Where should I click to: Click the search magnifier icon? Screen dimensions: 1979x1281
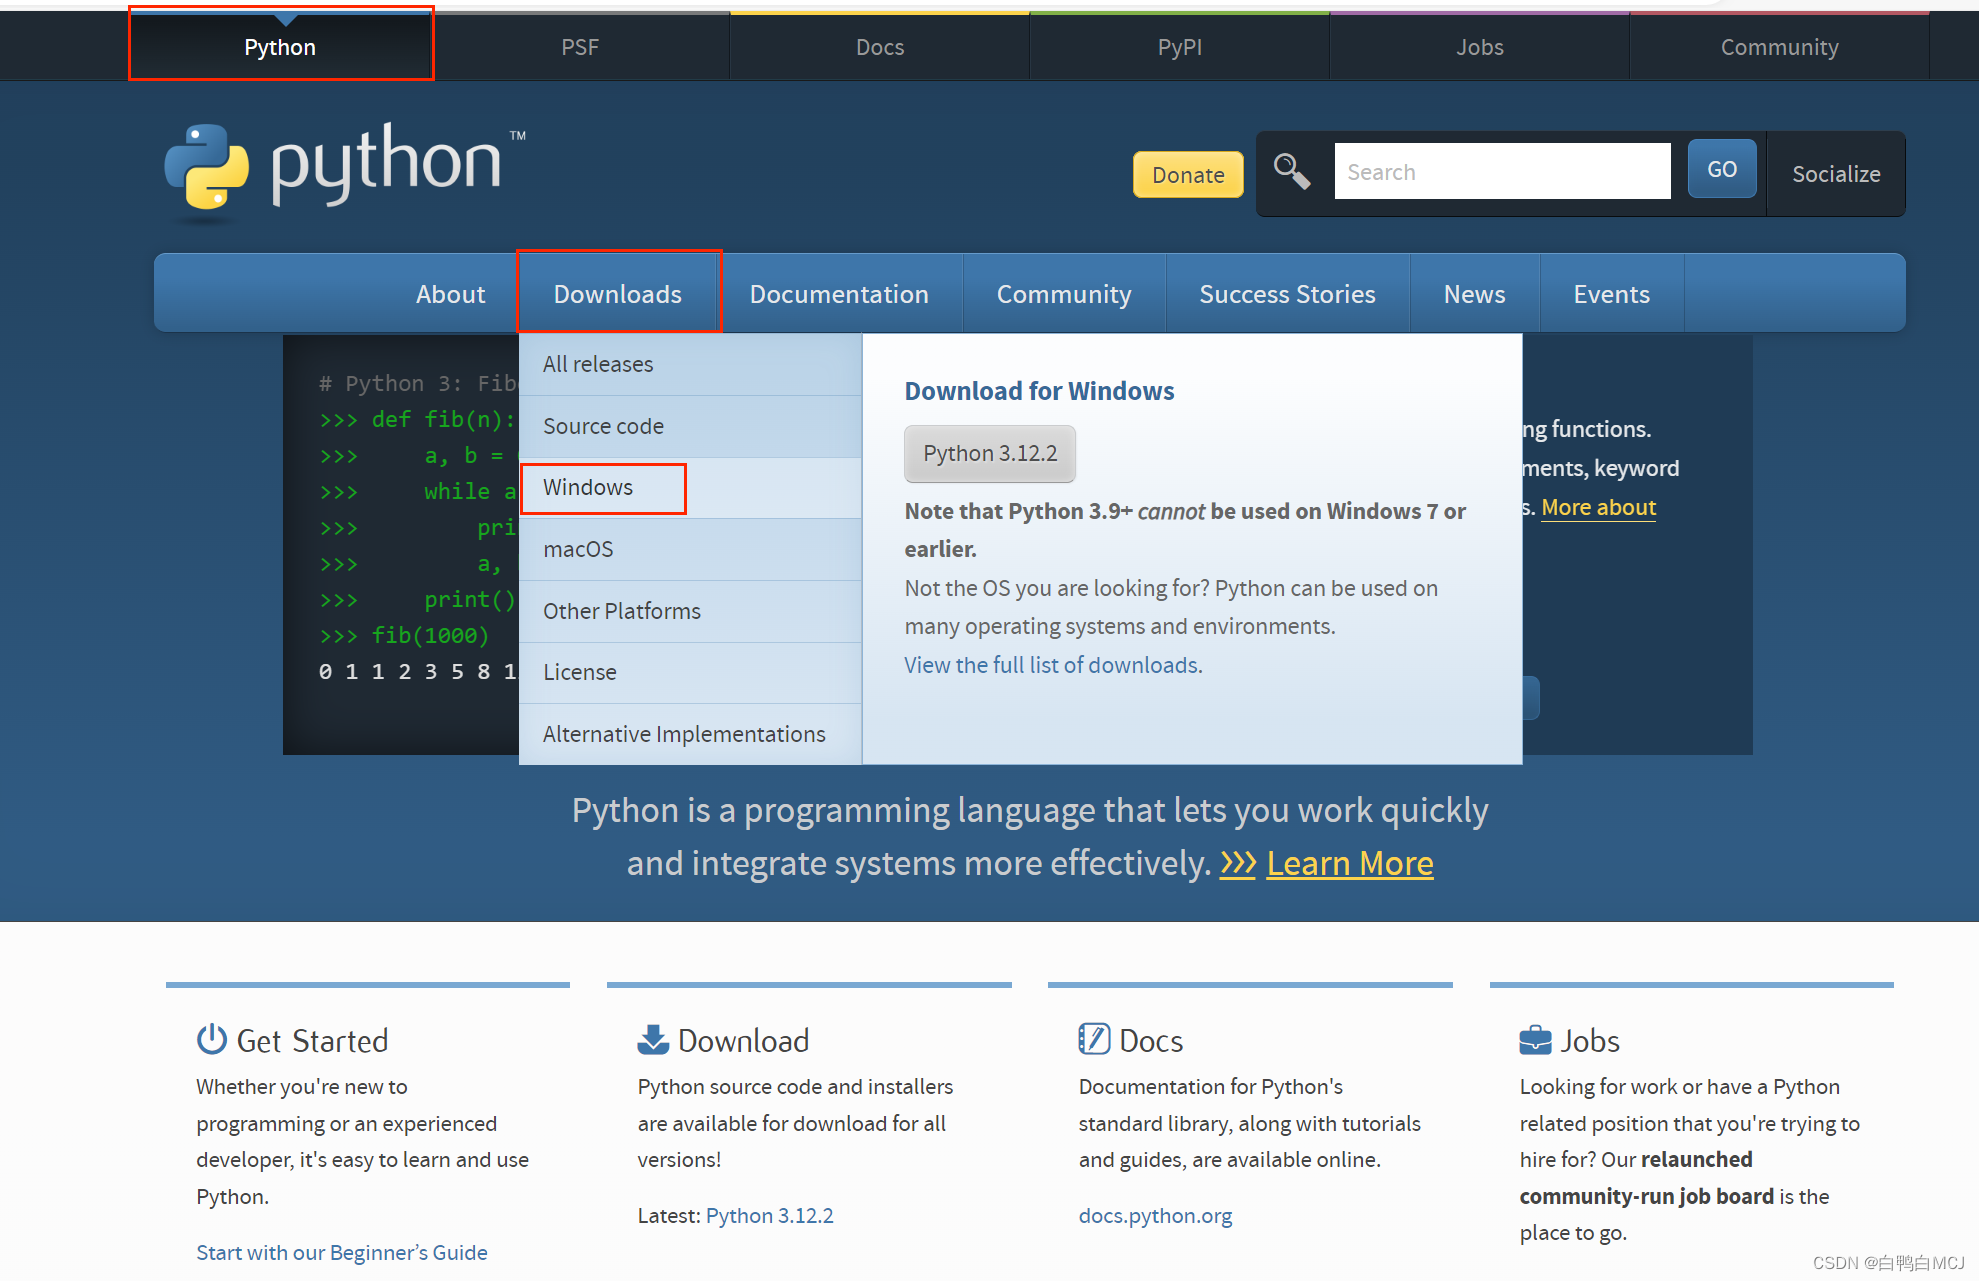click(x=1291, y=171)
